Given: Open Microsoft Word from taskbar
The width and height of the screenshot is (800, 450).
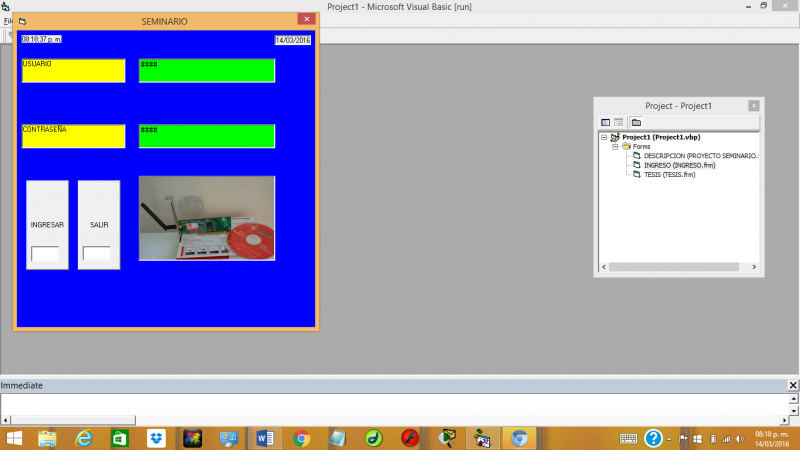Looking at the screenshot, I should [265, 438].
